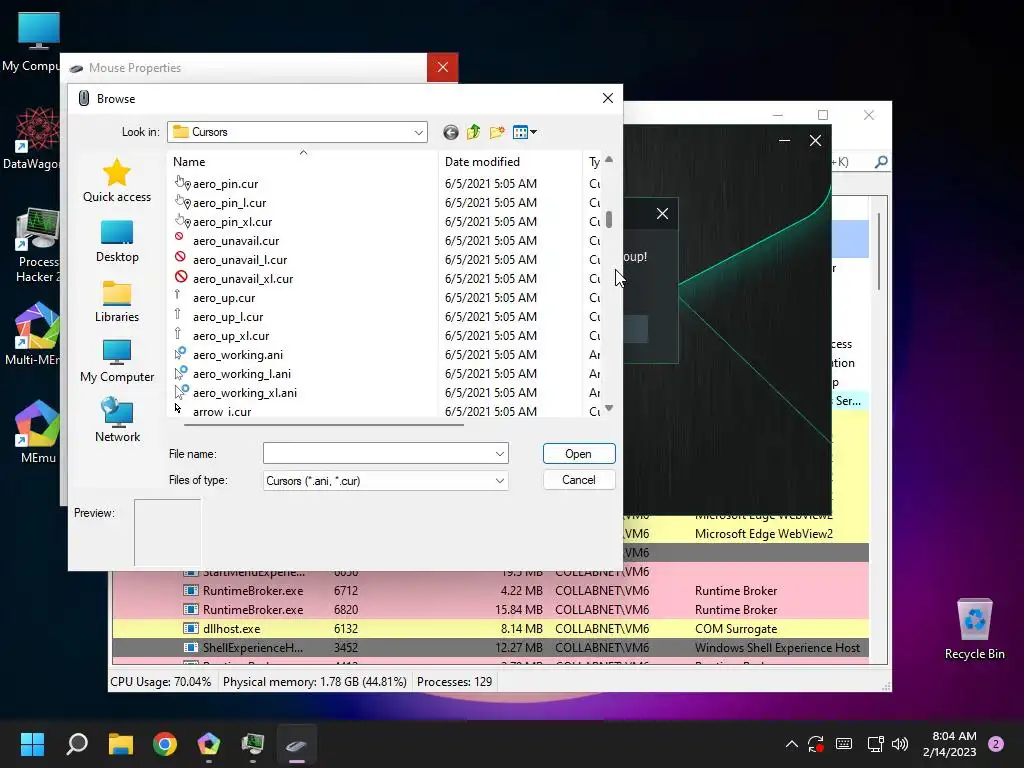The height and width of the screenshot is (768, 1024).
Task: Select aero_up_xl.cur file name
Action: tap(231, 336)
